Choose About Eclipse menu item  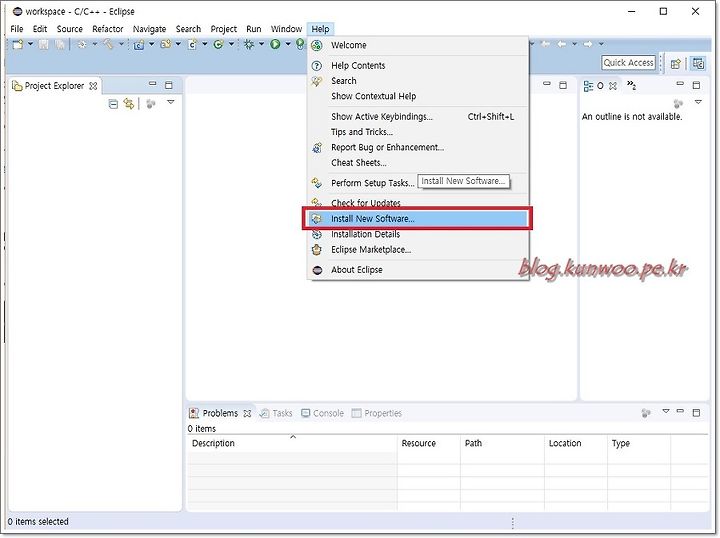417,270
